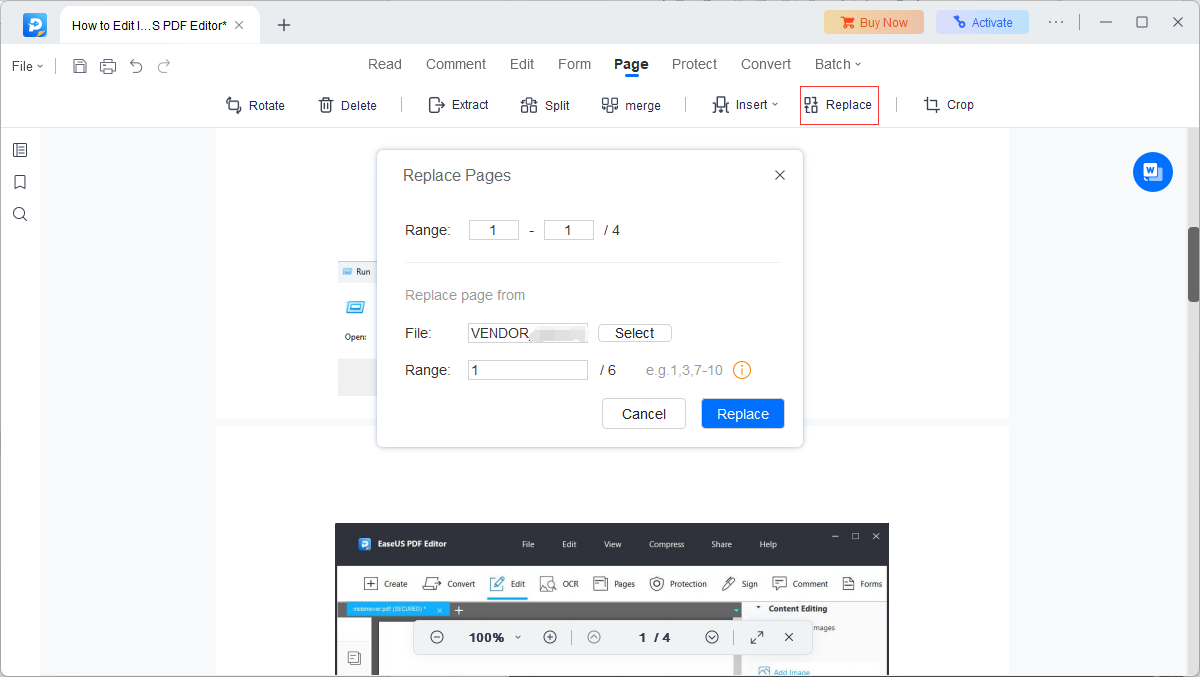This screenshot has height=677, width=1200.
Task: Zoom in with the plus icon
Action: click(550, 637)
